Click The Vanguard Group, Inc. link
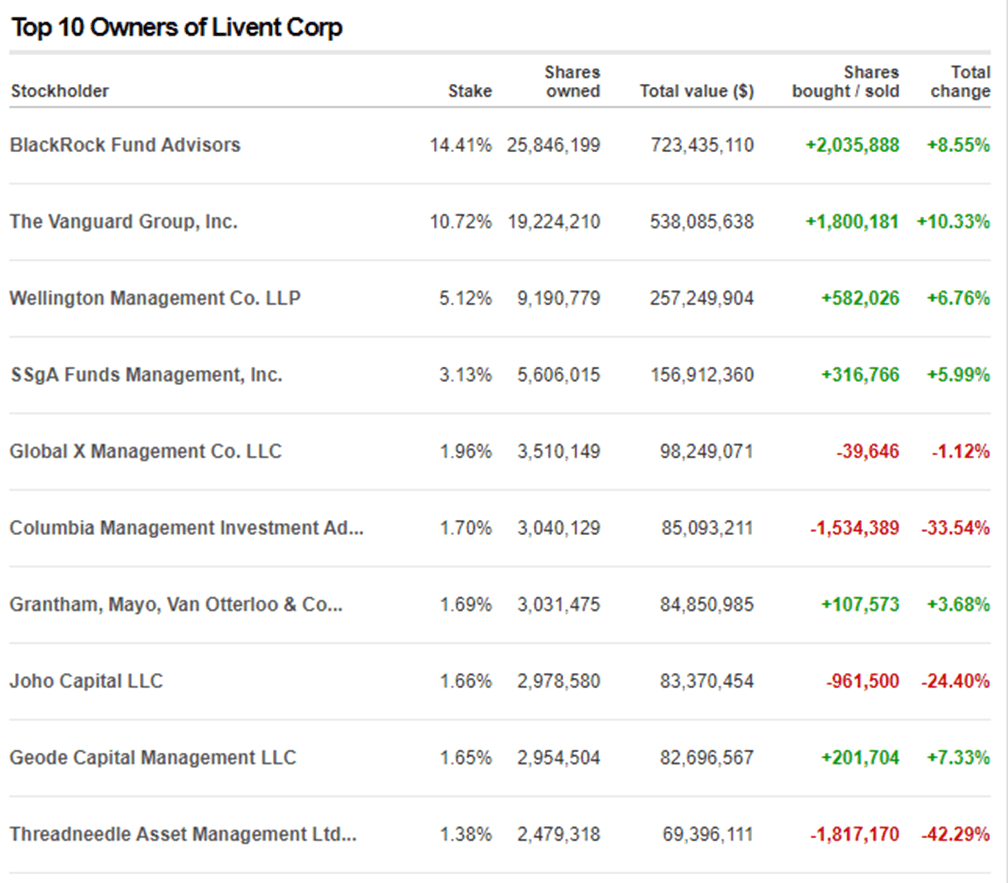 coord(124,222)
